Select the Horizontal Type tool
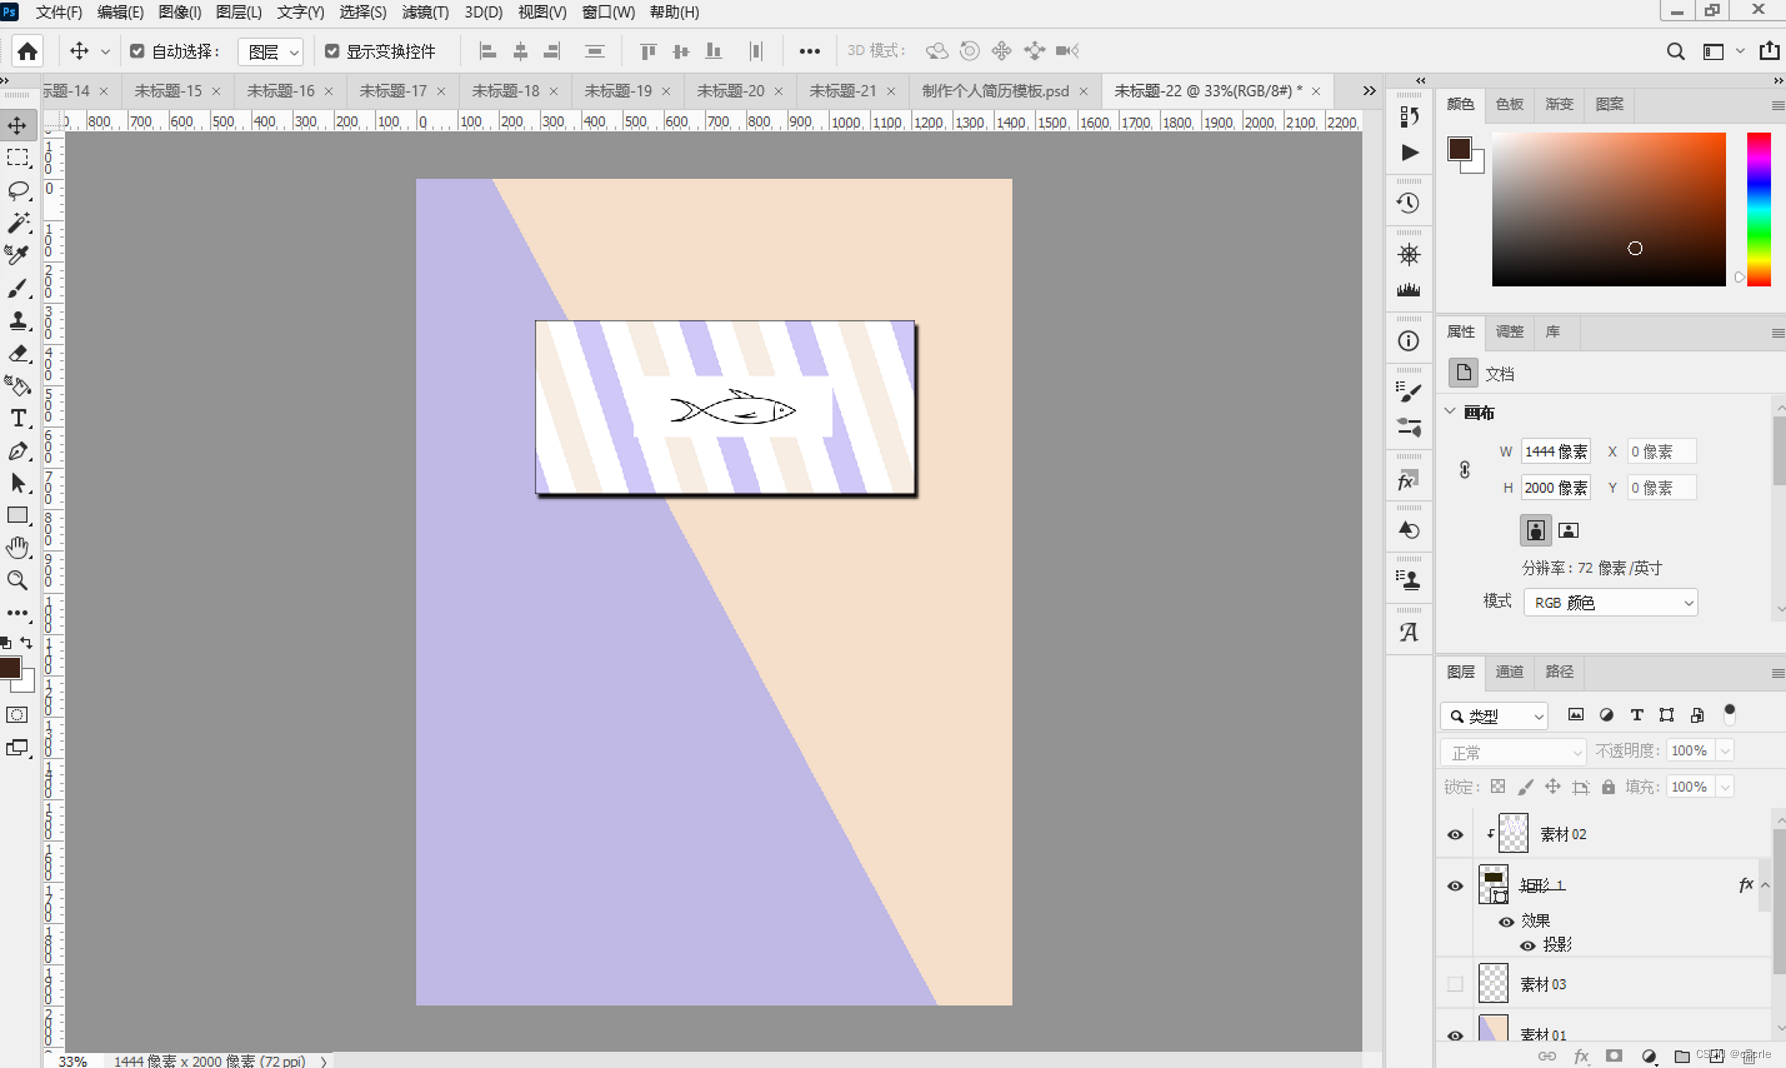Viewport: 1786px width, 1068px height. tap(18, 418)
